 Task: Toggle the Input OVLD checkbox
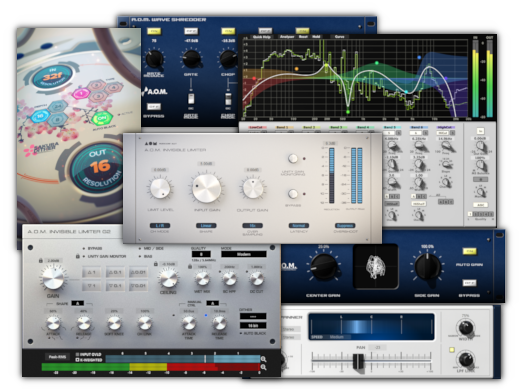click(x=77, y=354)
